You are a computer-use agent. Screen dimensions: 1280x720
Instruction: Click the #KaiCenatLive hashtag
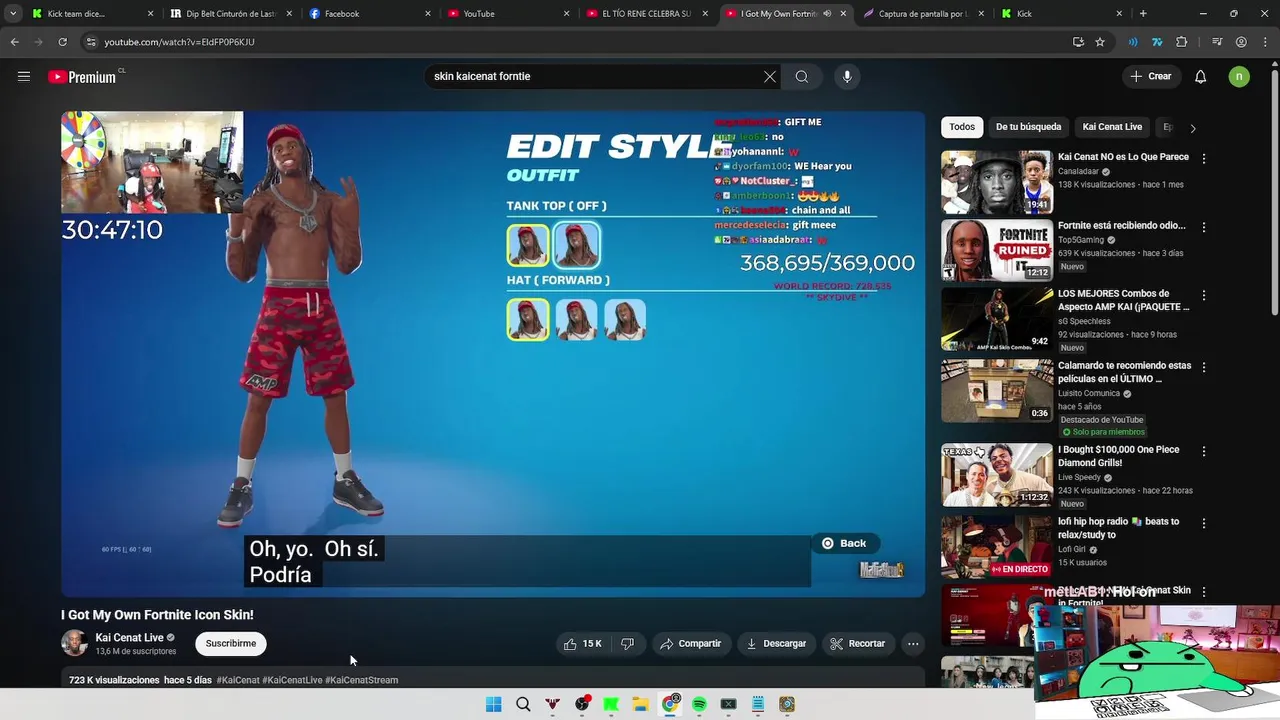click(x=292, y=680)
